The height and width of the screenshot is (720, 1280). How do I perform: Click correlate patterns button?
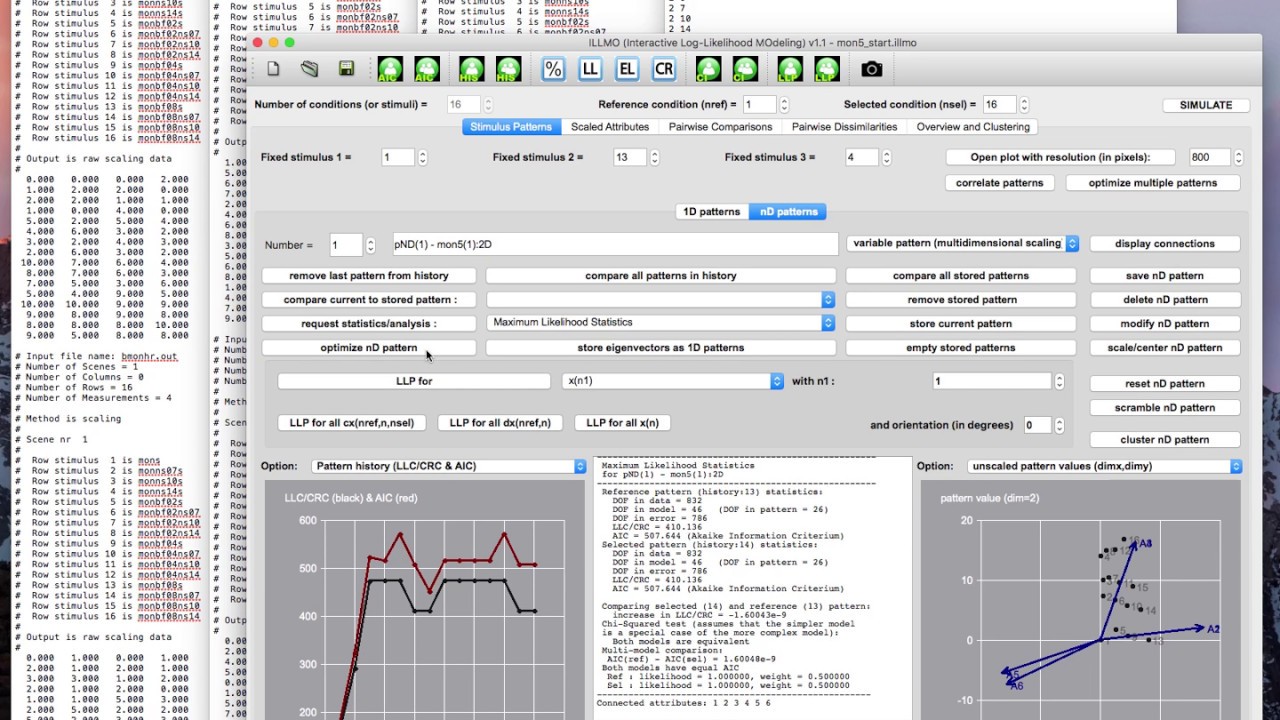click(999, 183)
